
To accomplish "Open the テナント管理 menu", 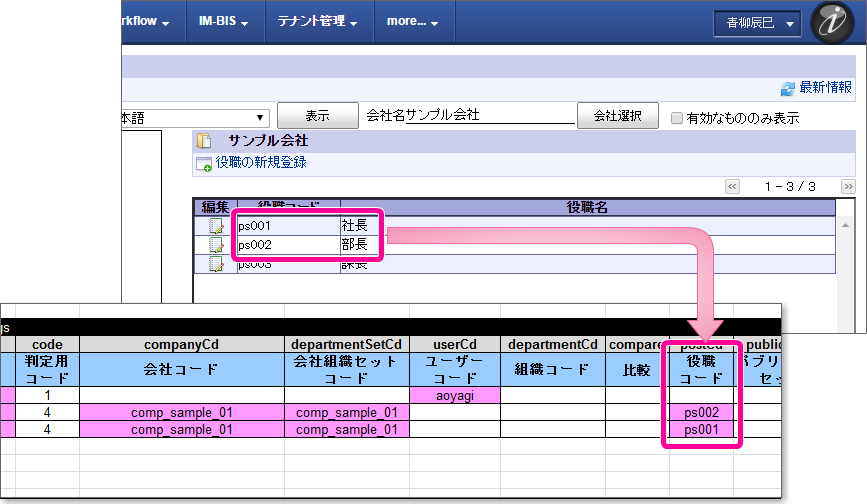I will 319,21.
